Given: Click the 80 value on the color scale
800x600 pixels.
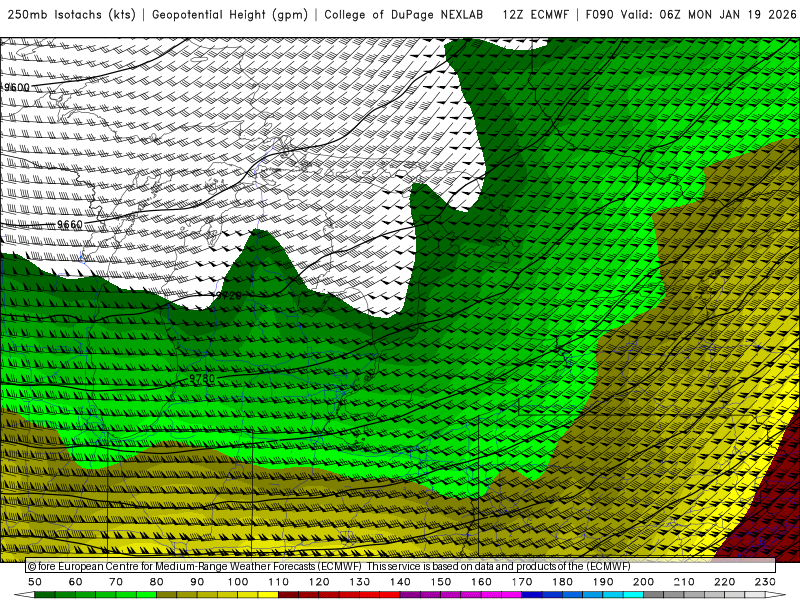Looking at the screenshot, I should (157, 582).
